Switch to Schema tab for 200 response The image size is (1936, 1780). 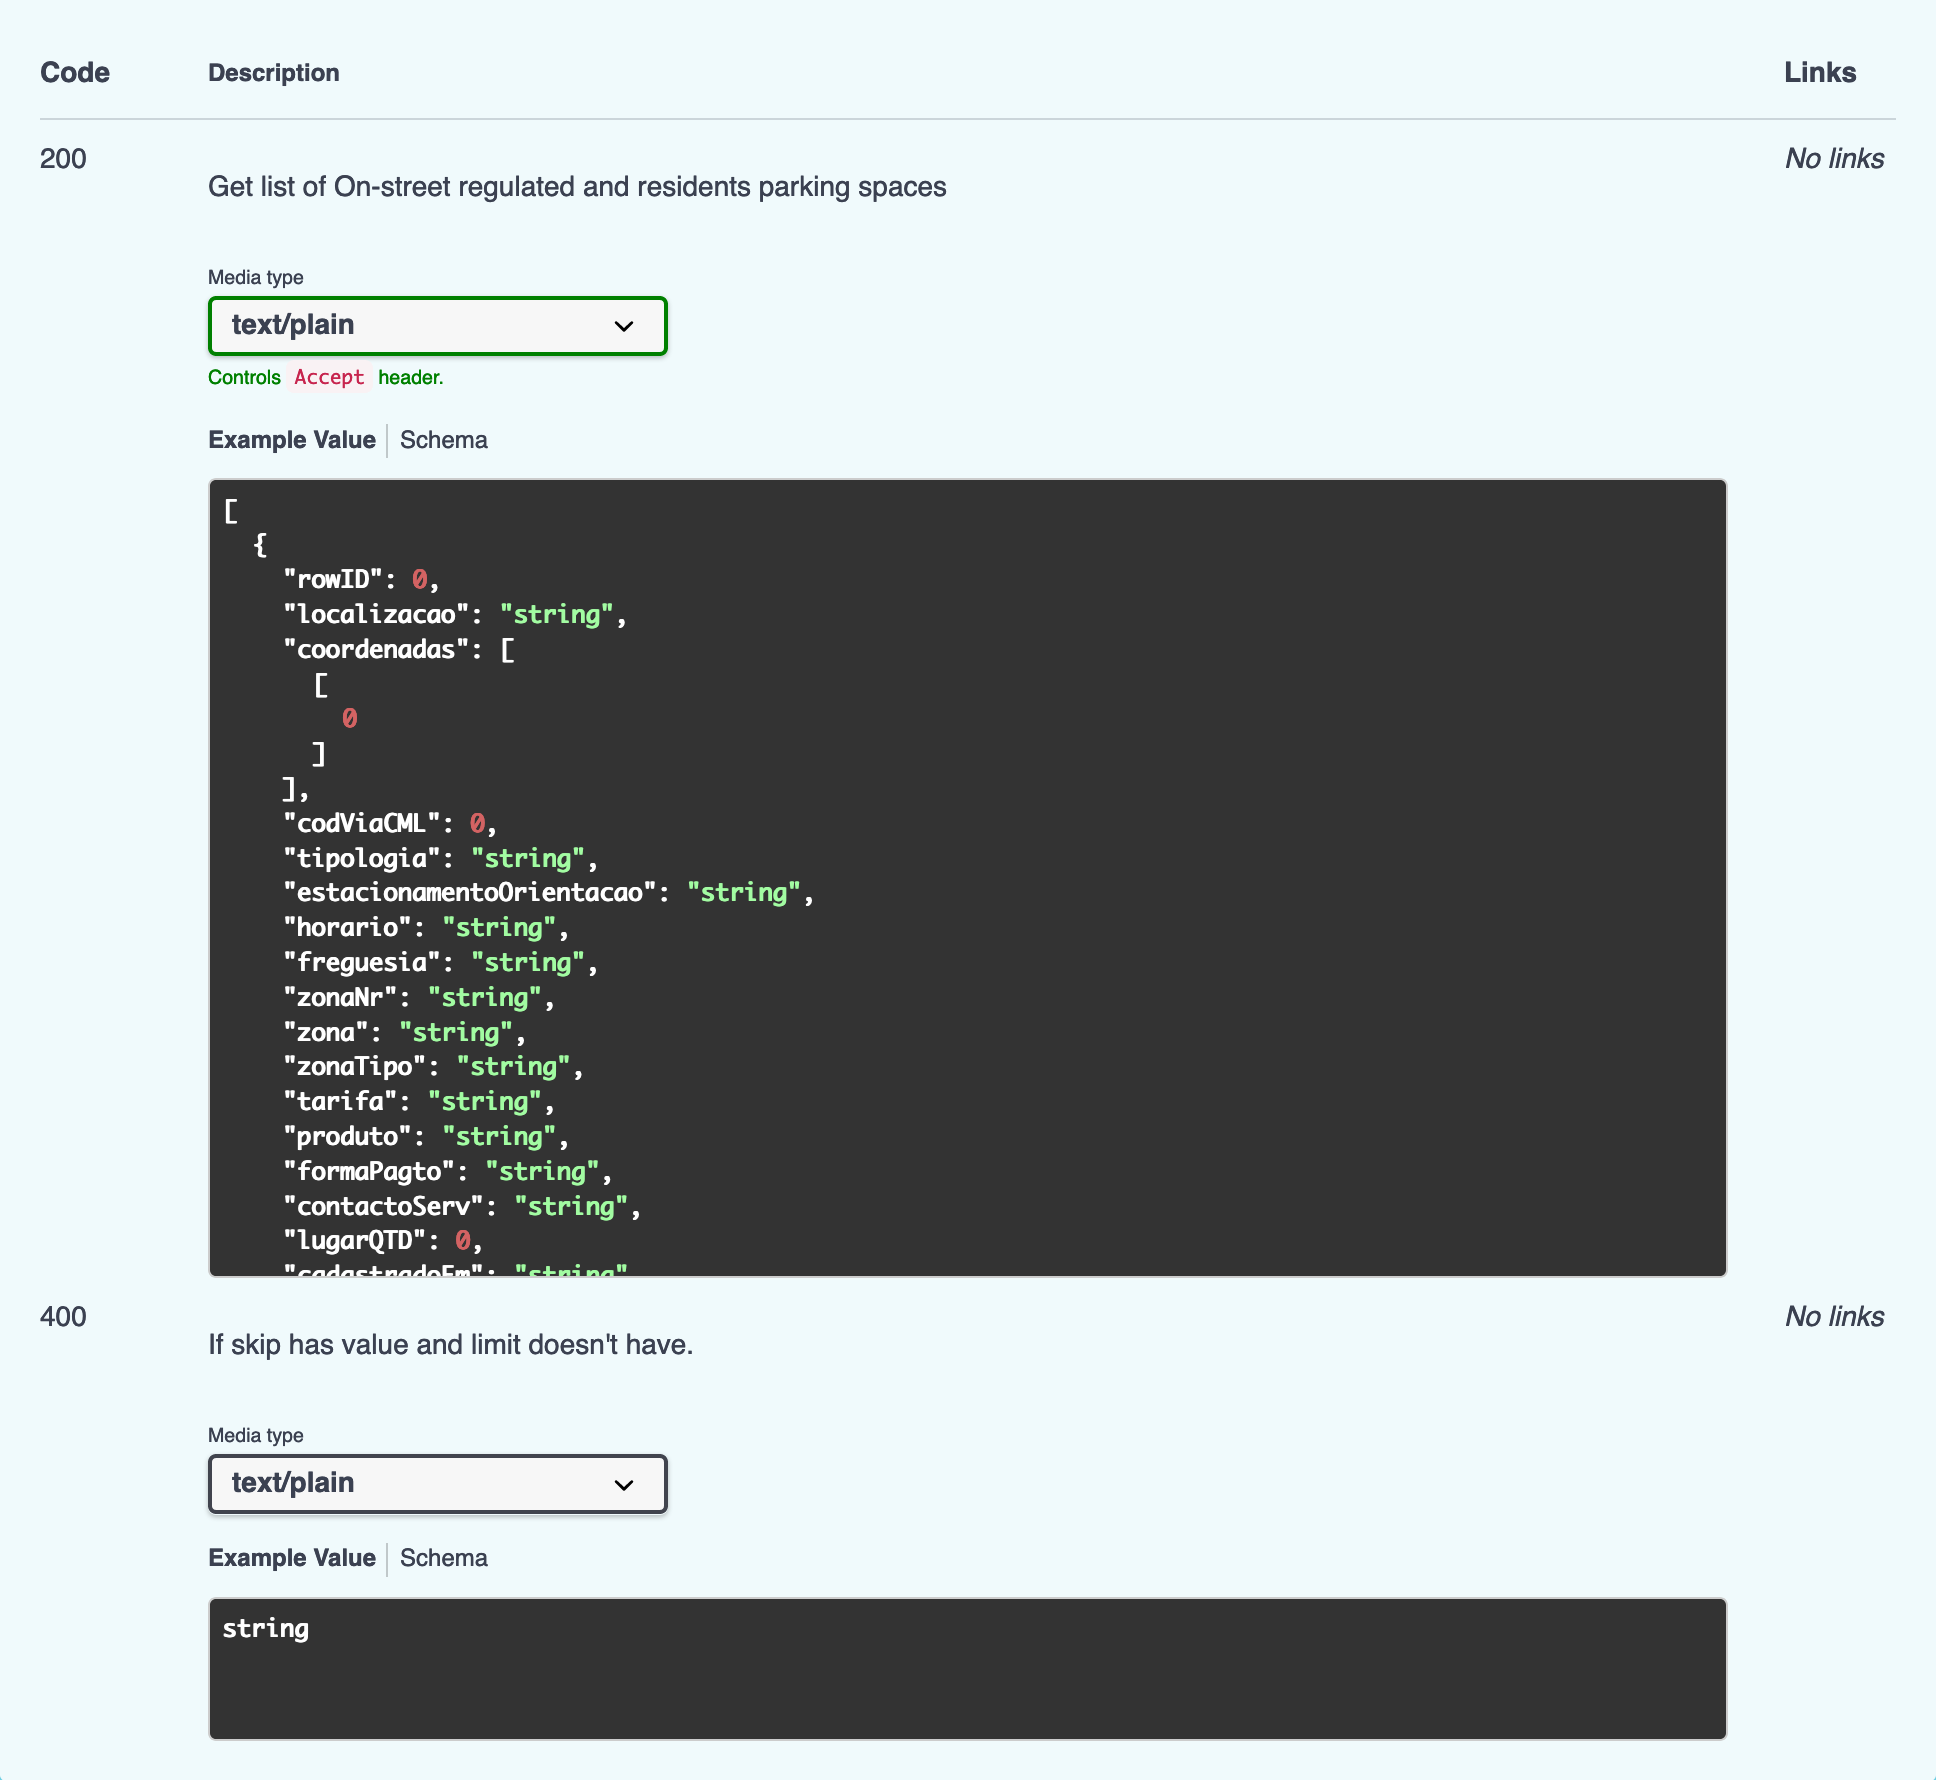point(444,440)
